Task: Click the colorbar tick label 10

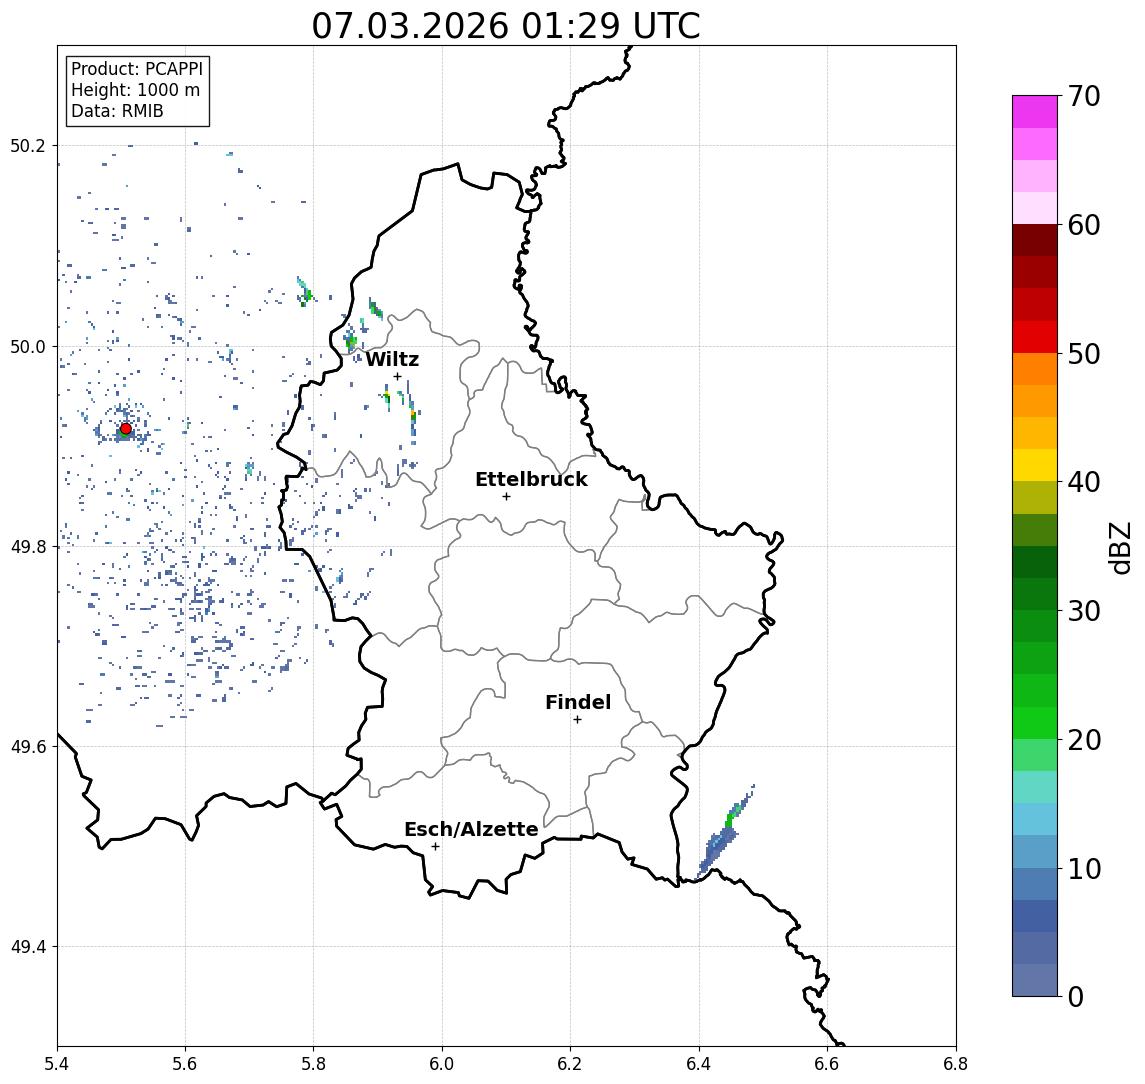Action: pyautogui.click(x=1084, y=868)
